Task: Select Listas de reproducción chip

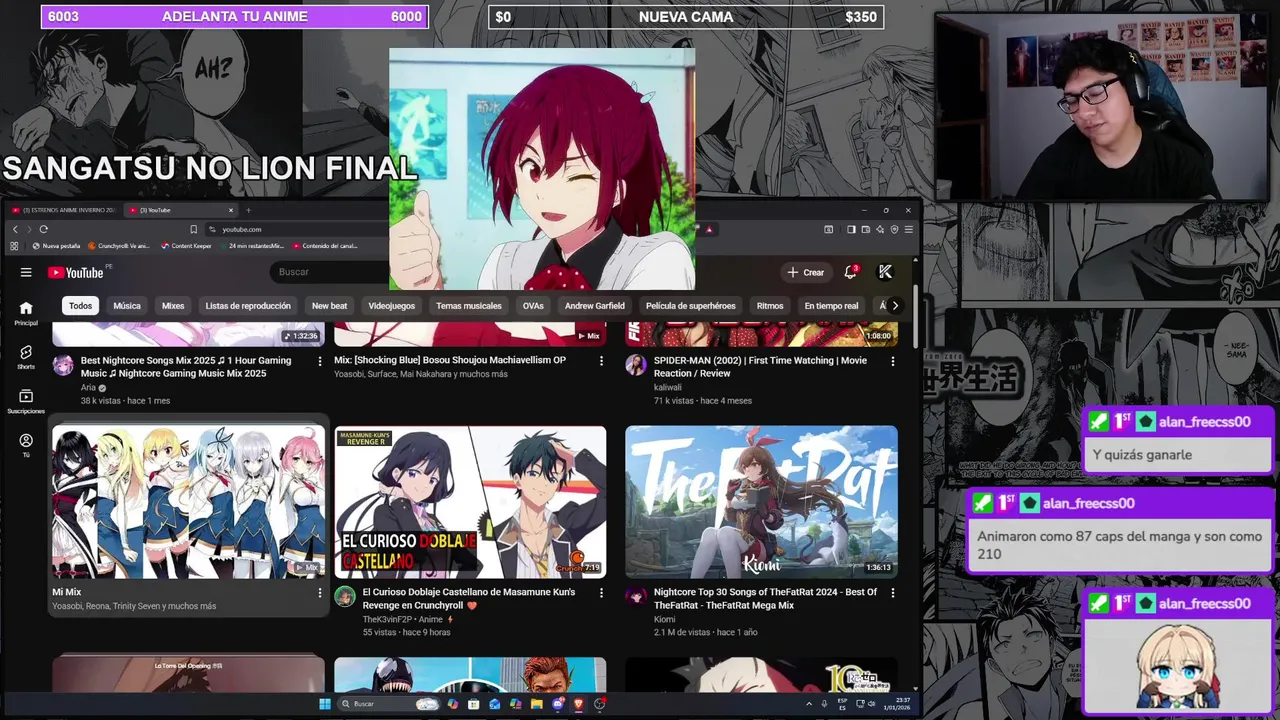Action: [x=248, y=306]
